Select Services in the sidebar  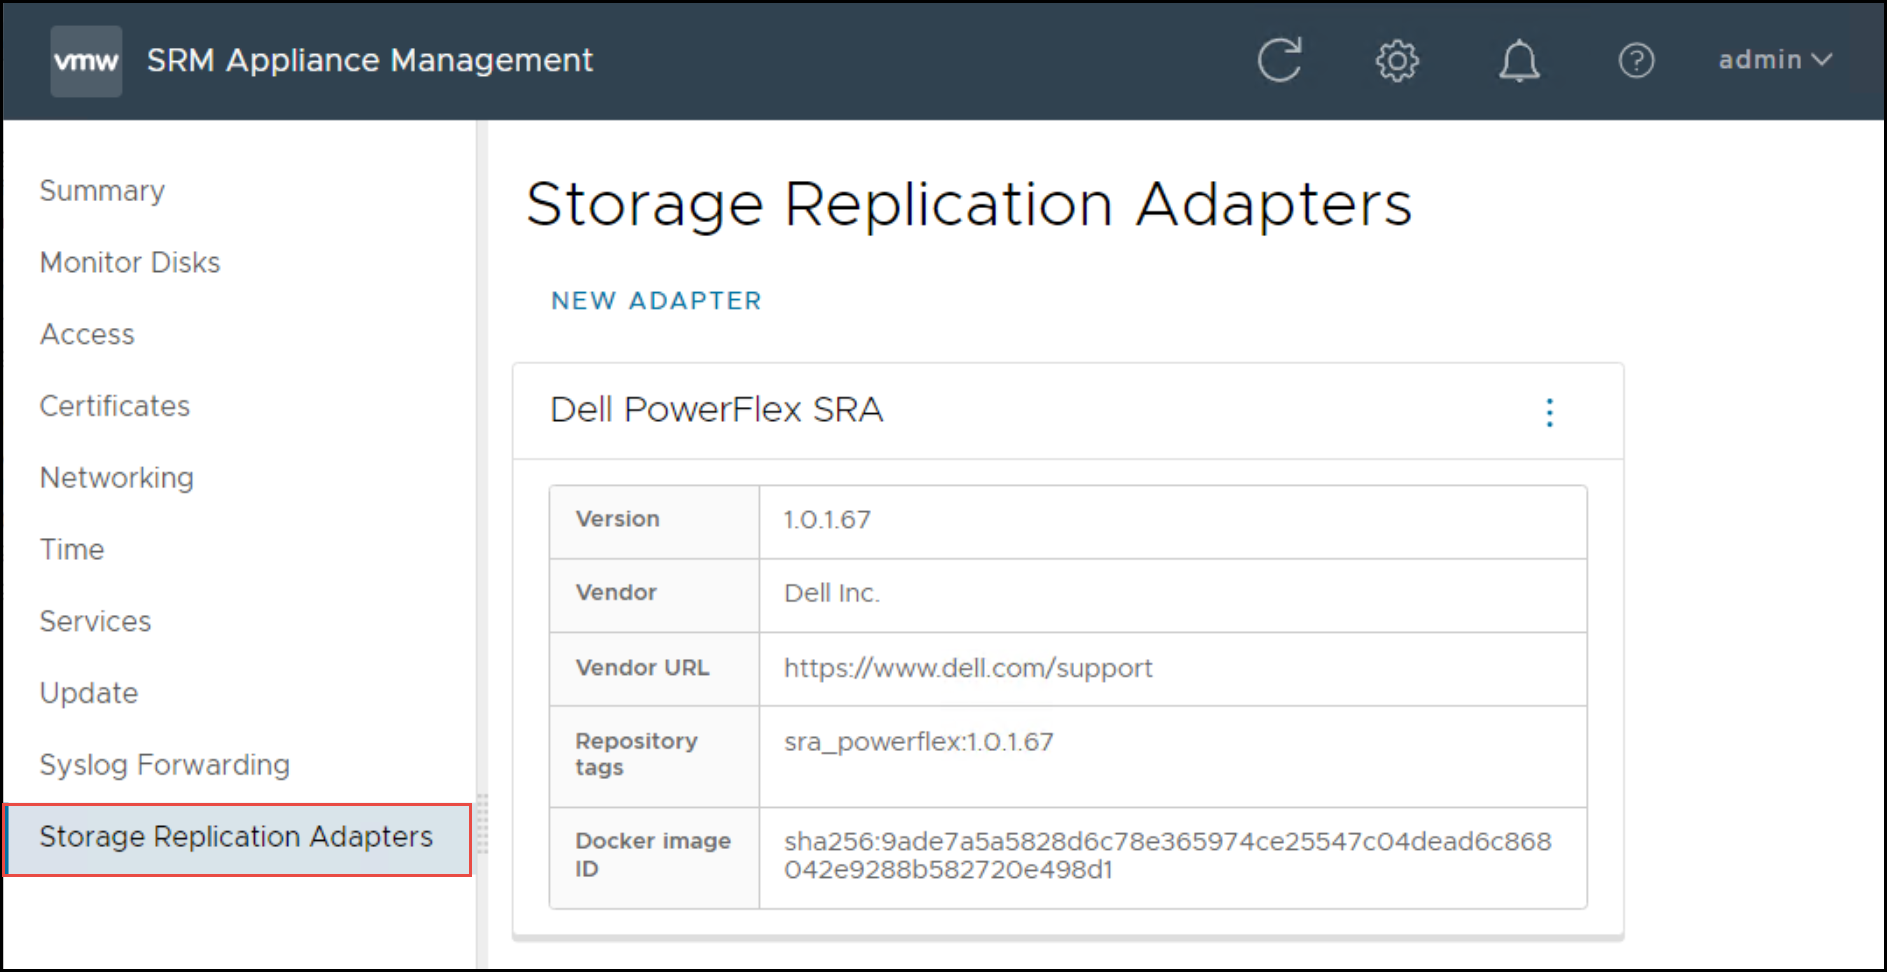[95, 621]
